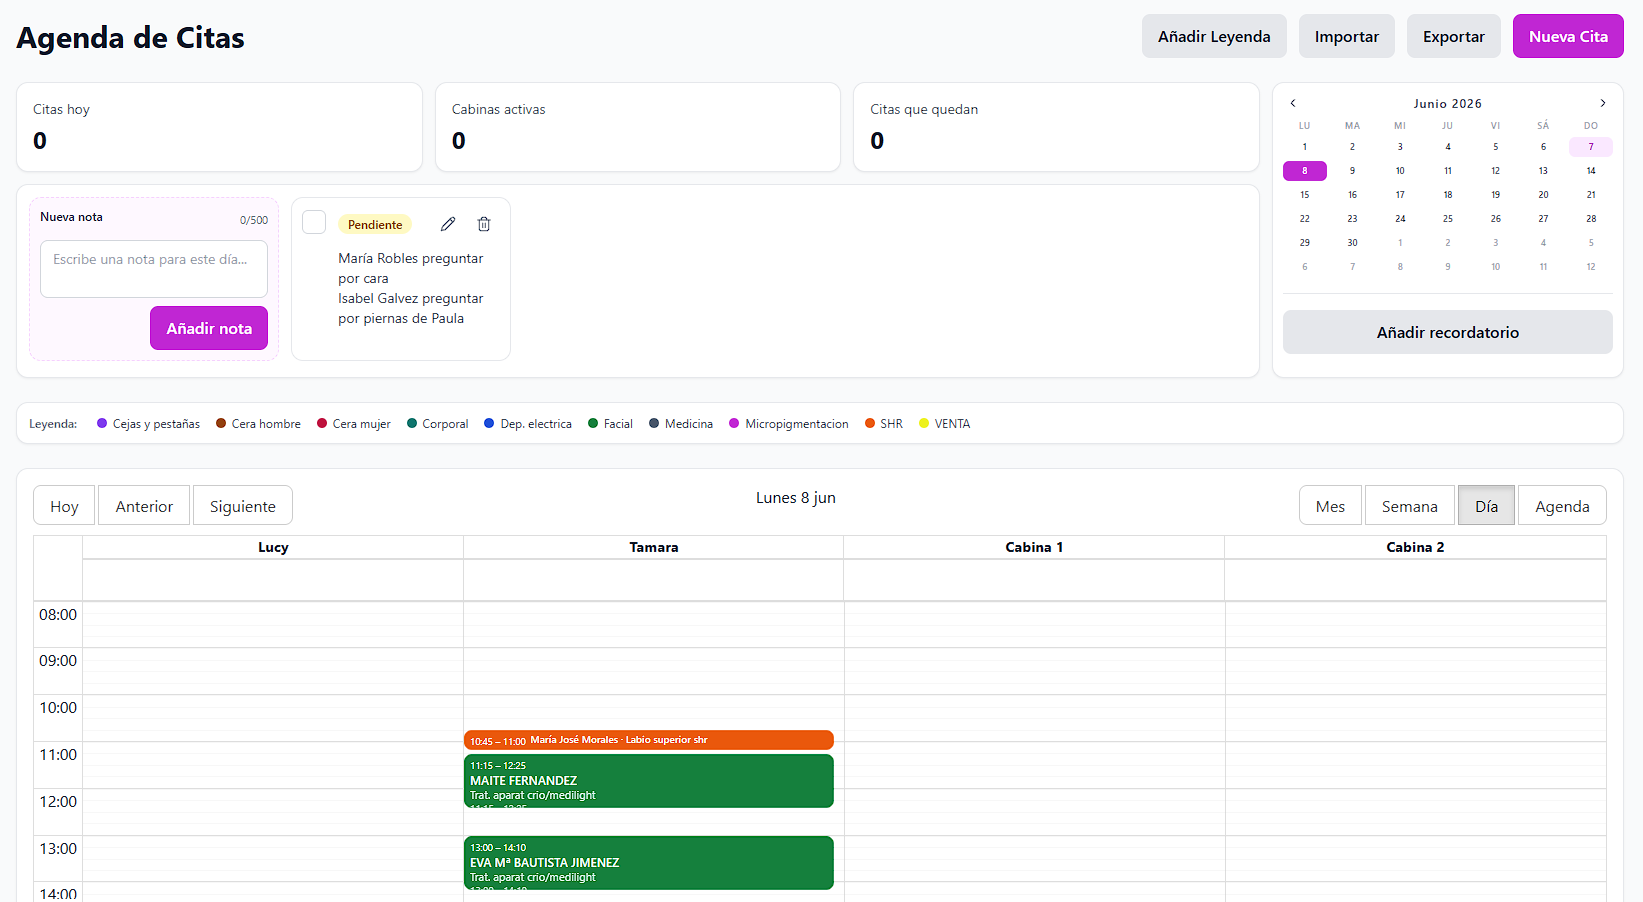Switch to Mes view
This screenshot has height=902, width=1643.
(x=1330, y=506)
